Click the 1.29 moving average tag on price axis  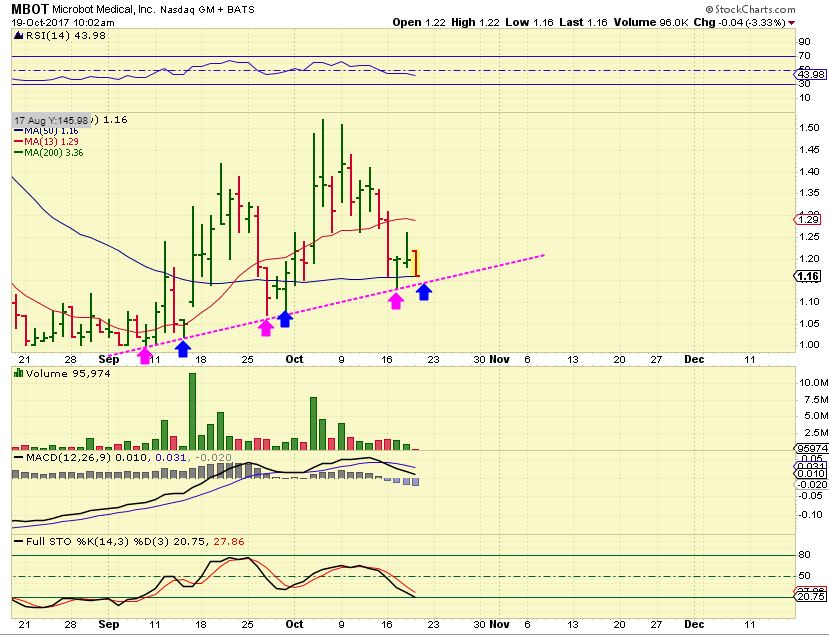(809, 219)
